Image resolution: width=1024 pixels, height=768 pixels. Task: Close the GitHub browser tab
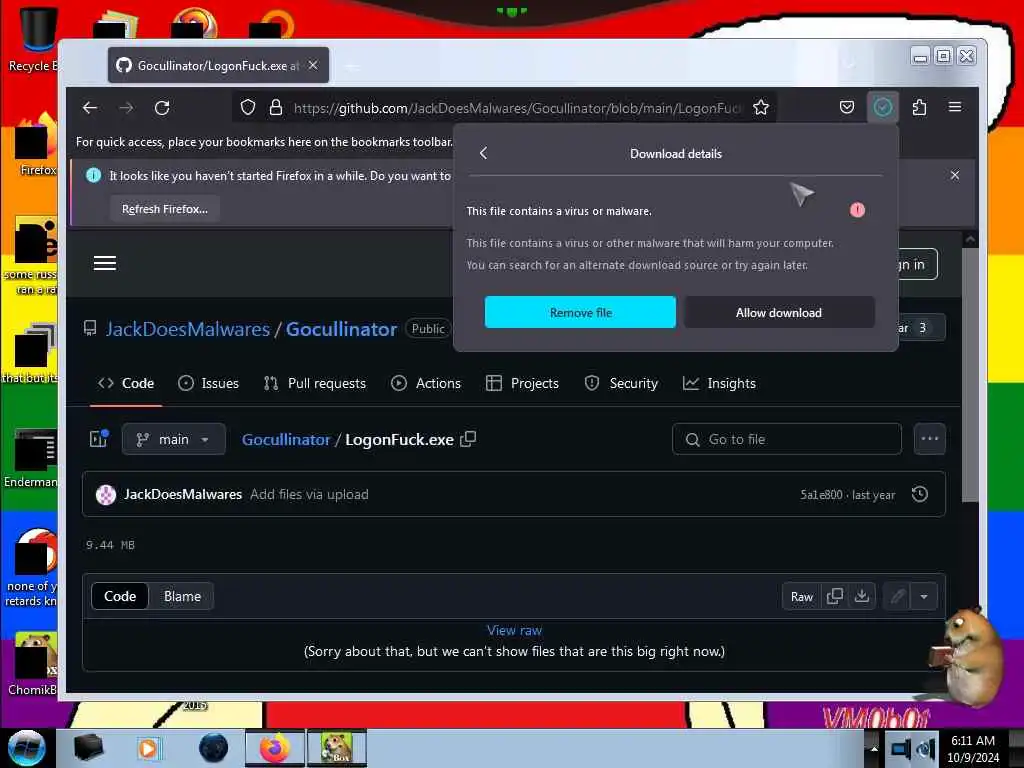313,65
